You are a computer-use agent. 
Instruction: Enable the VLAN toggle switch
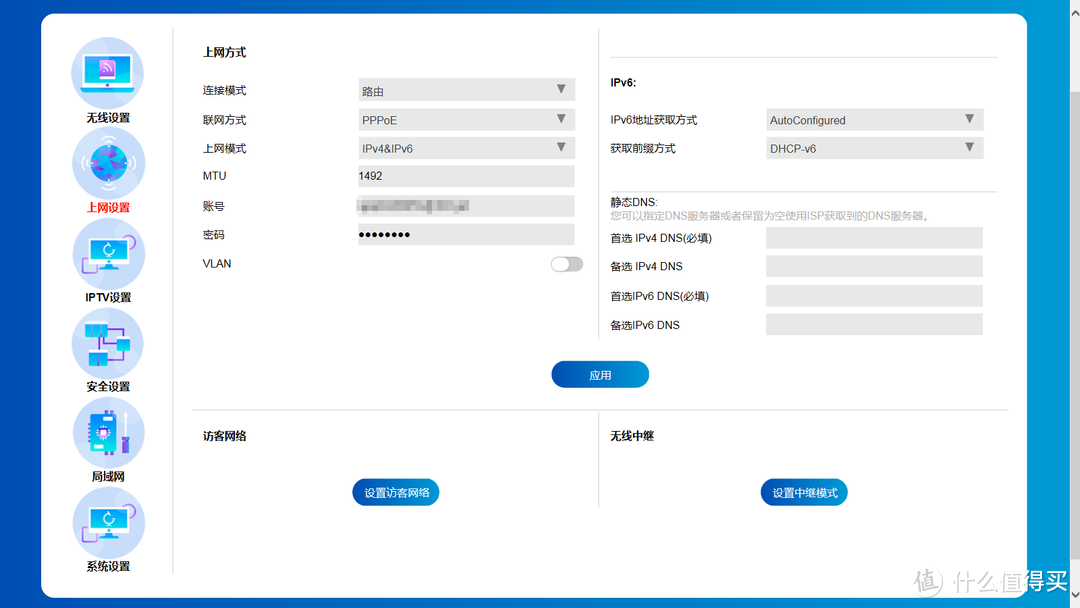click(565, 263)
